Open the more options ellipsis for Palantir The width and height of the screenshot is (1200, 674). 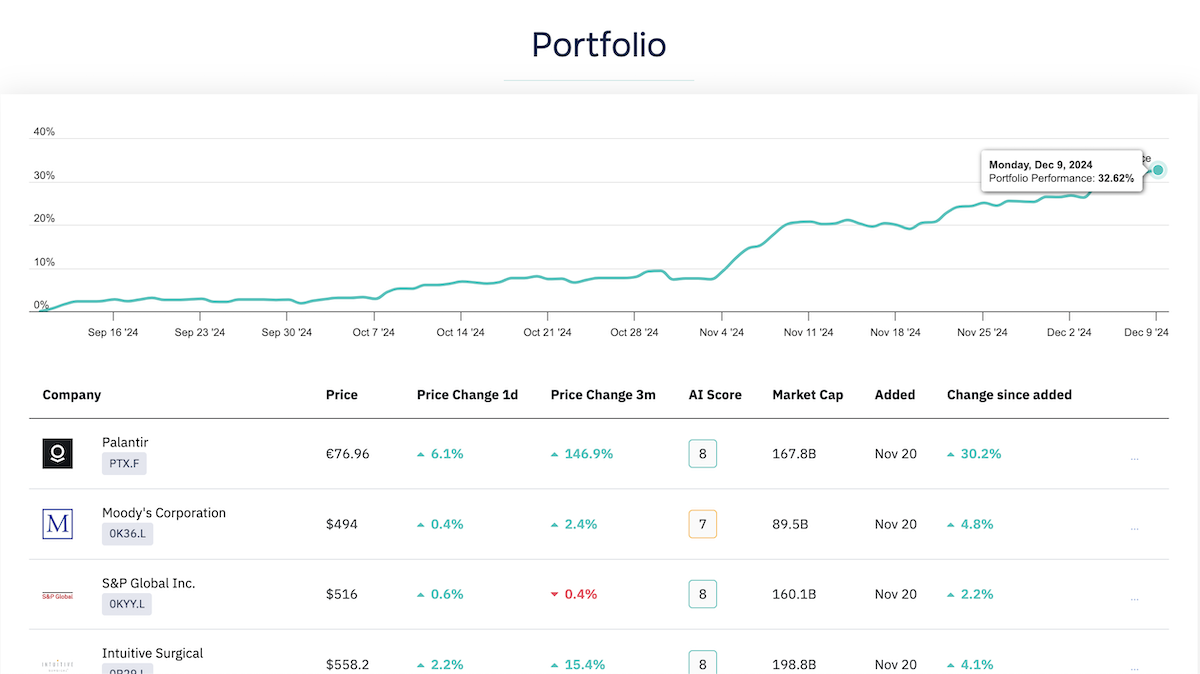point(1134,456)
